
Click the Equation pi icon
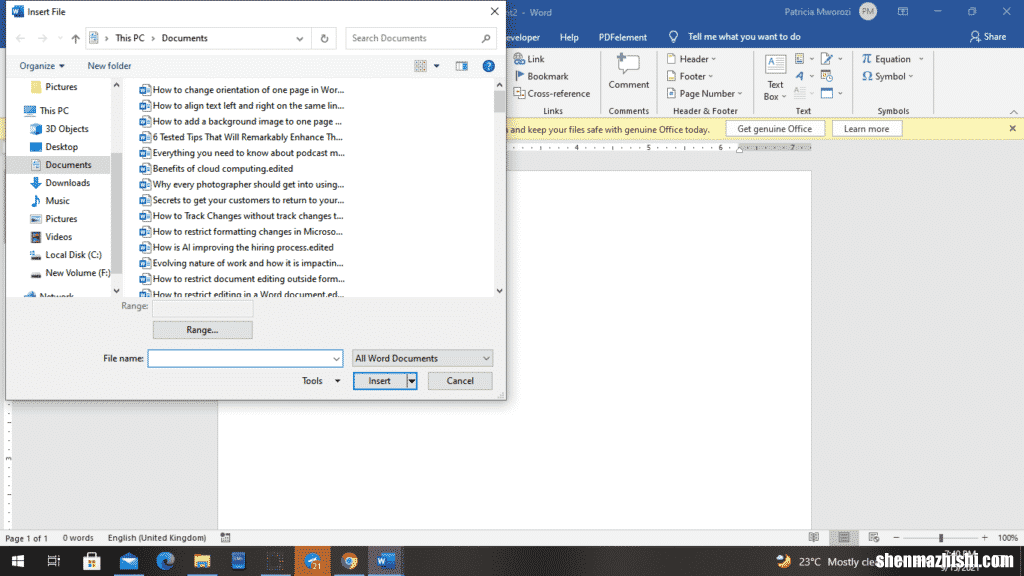click(867, 59)
